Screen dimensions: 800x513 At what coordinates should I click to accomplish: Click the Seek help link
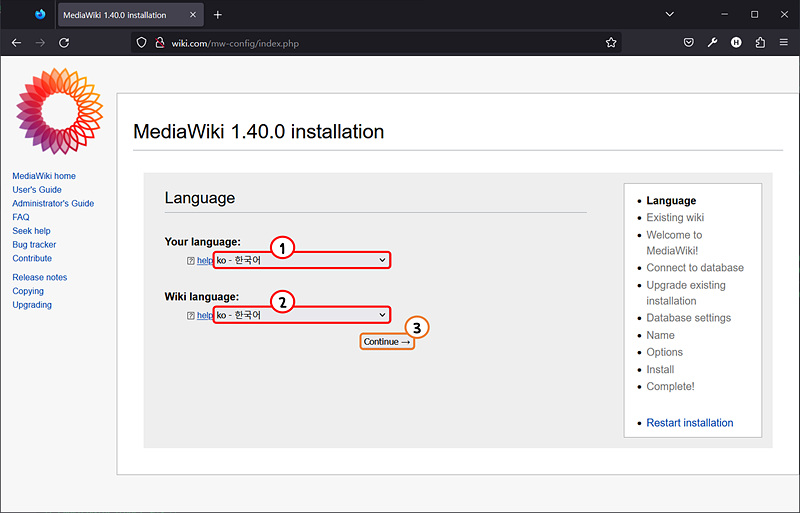[31, 231]
